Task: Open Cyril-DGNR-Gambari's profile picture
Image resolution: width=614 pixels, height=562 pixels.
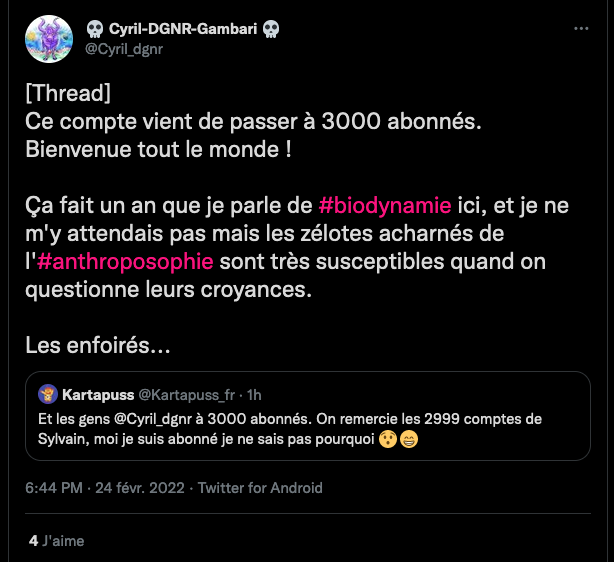Action: tap(49, 39)
